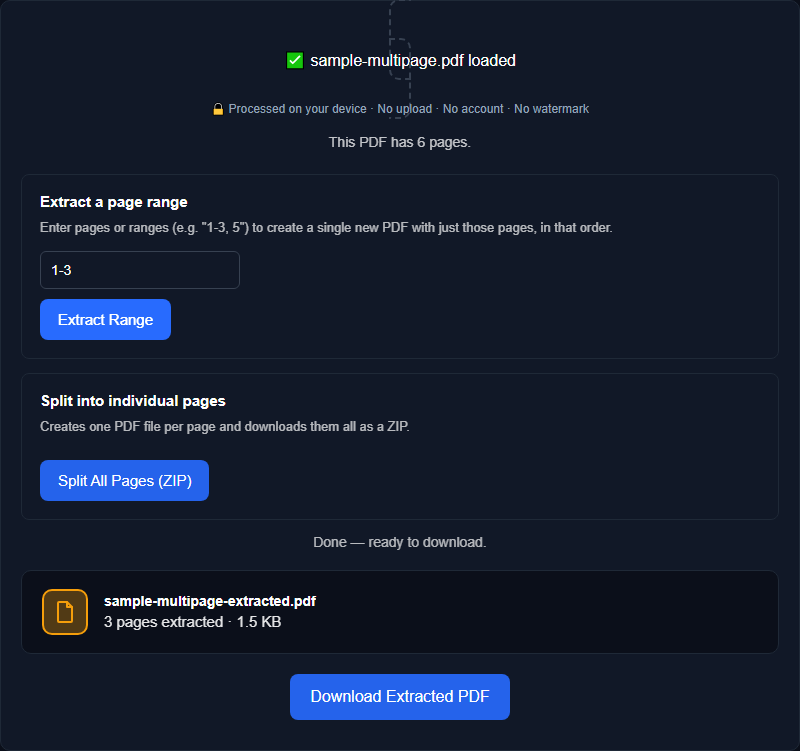This screenshot has width=800, height=751.
Task: Click the No watermark label
Action: click(552, 109)
